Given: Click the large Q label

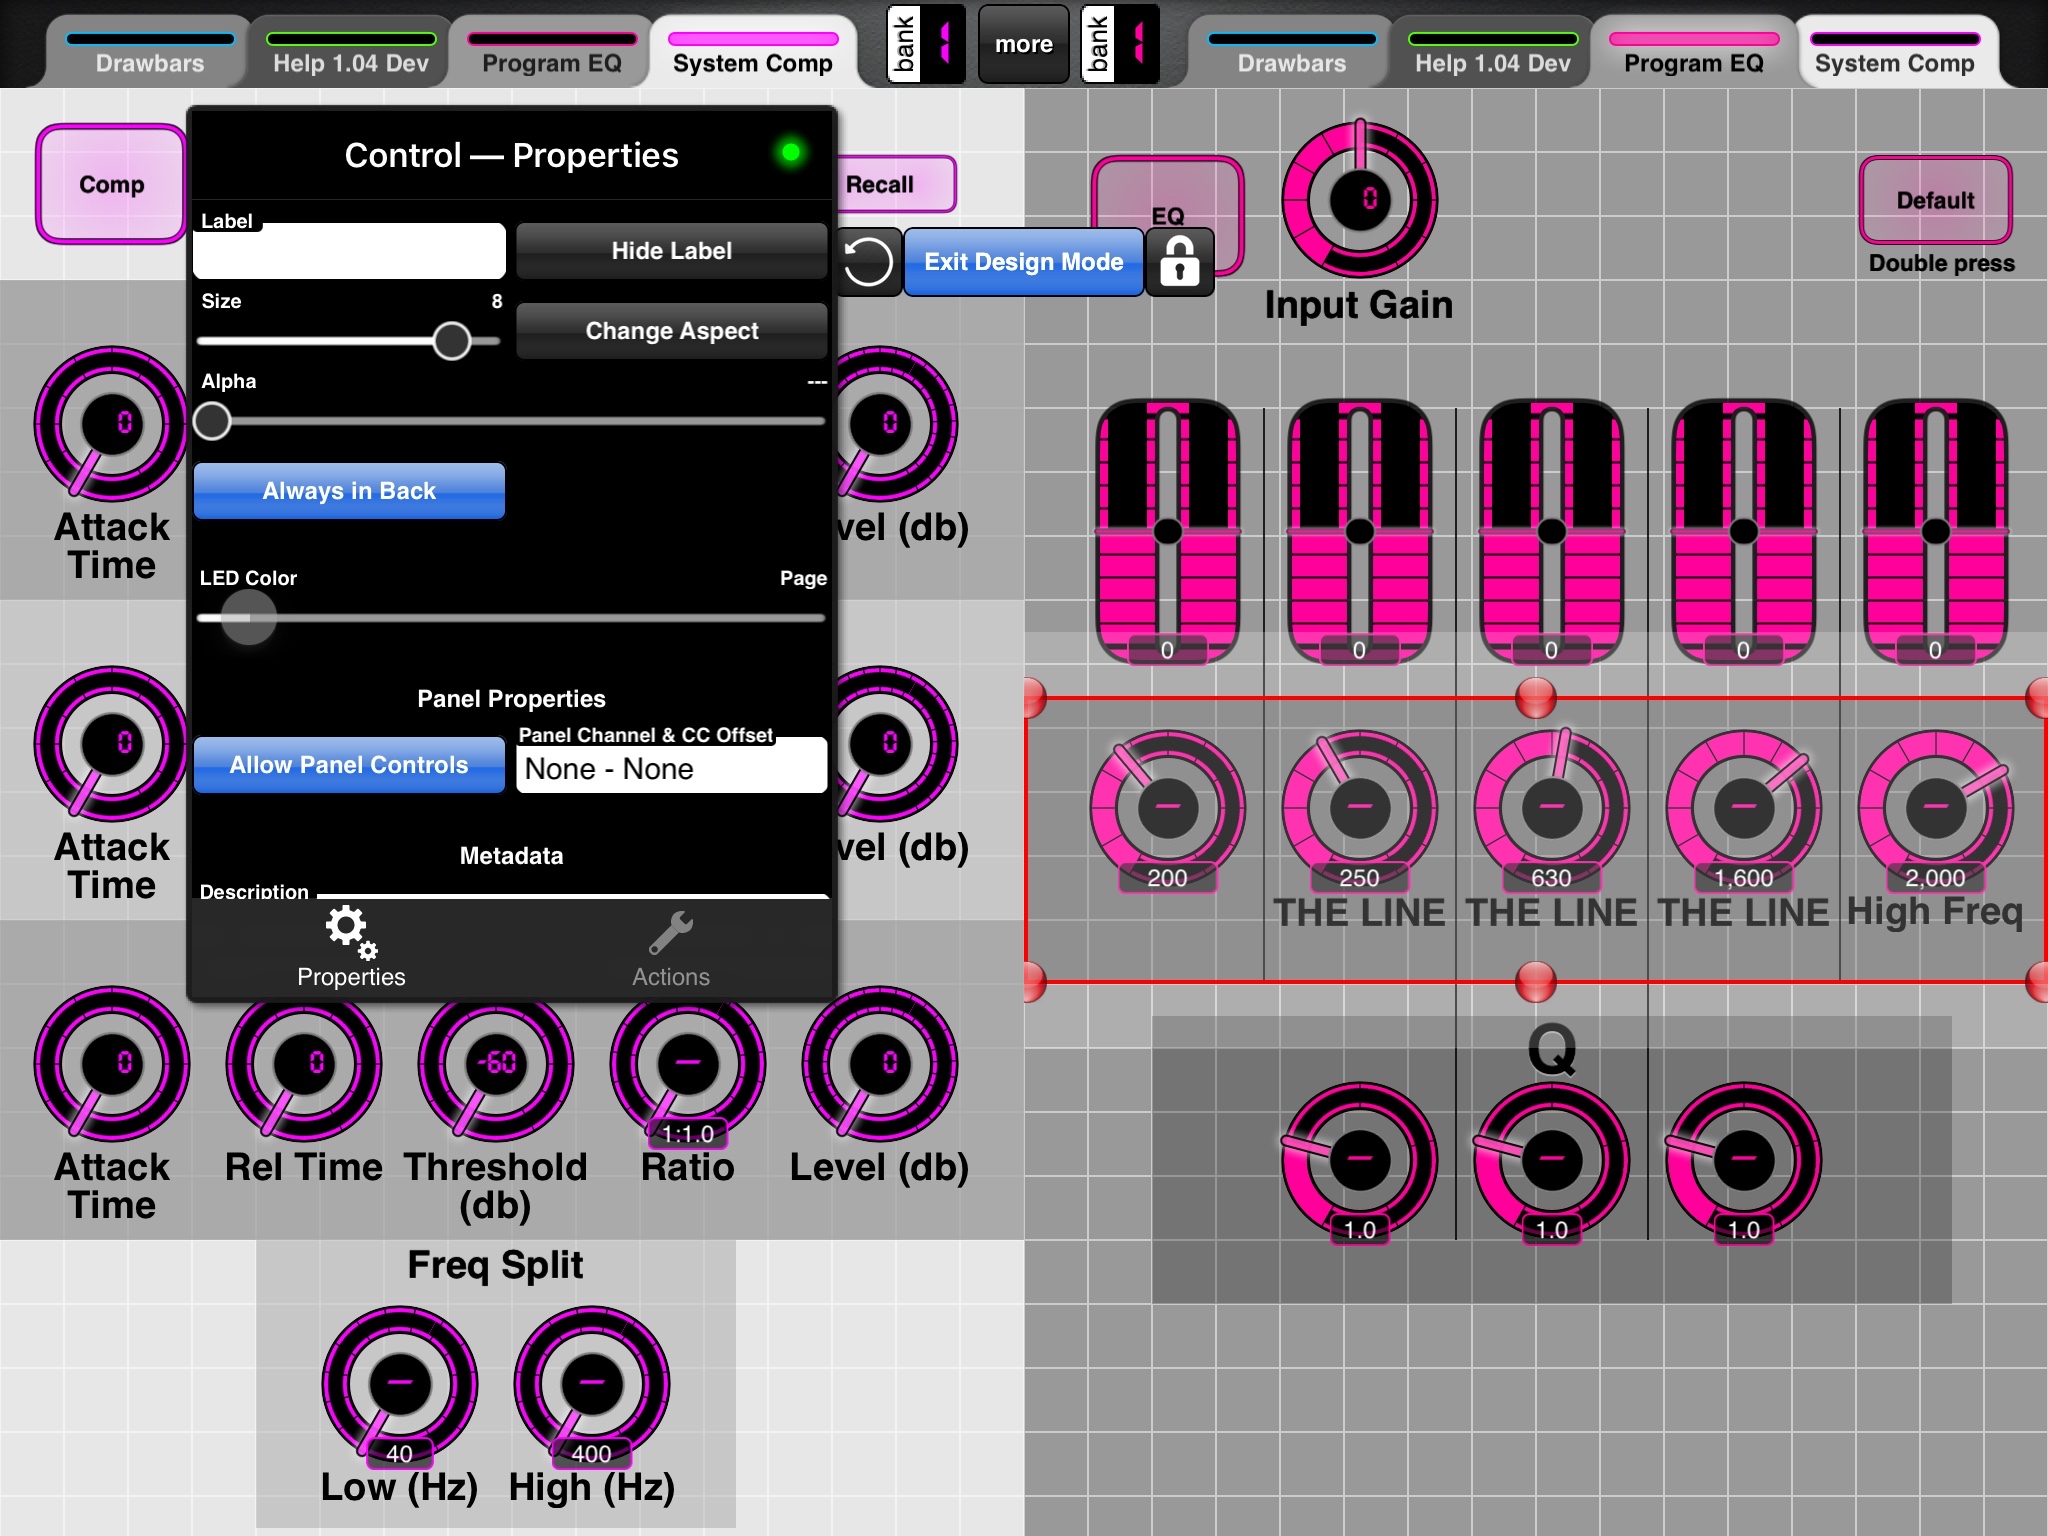Looking at the screenshot, I should pyautogui.click(x=1552, y=1050).
